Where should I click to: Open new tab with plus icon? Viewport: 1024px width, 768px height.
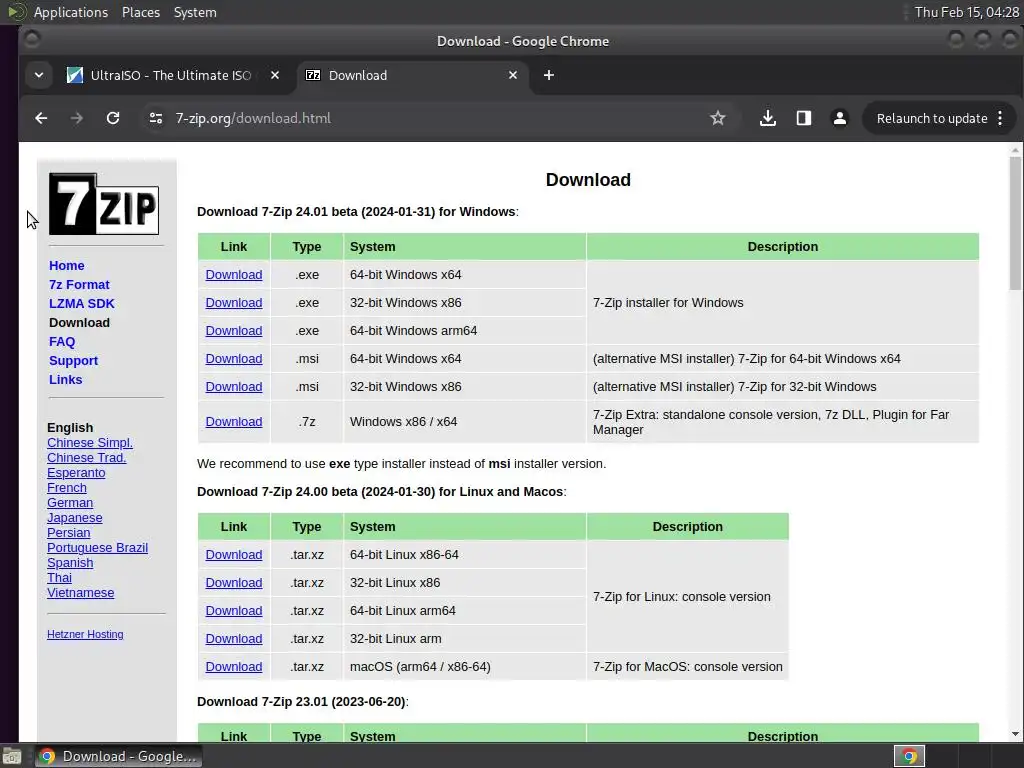[549, 75]
